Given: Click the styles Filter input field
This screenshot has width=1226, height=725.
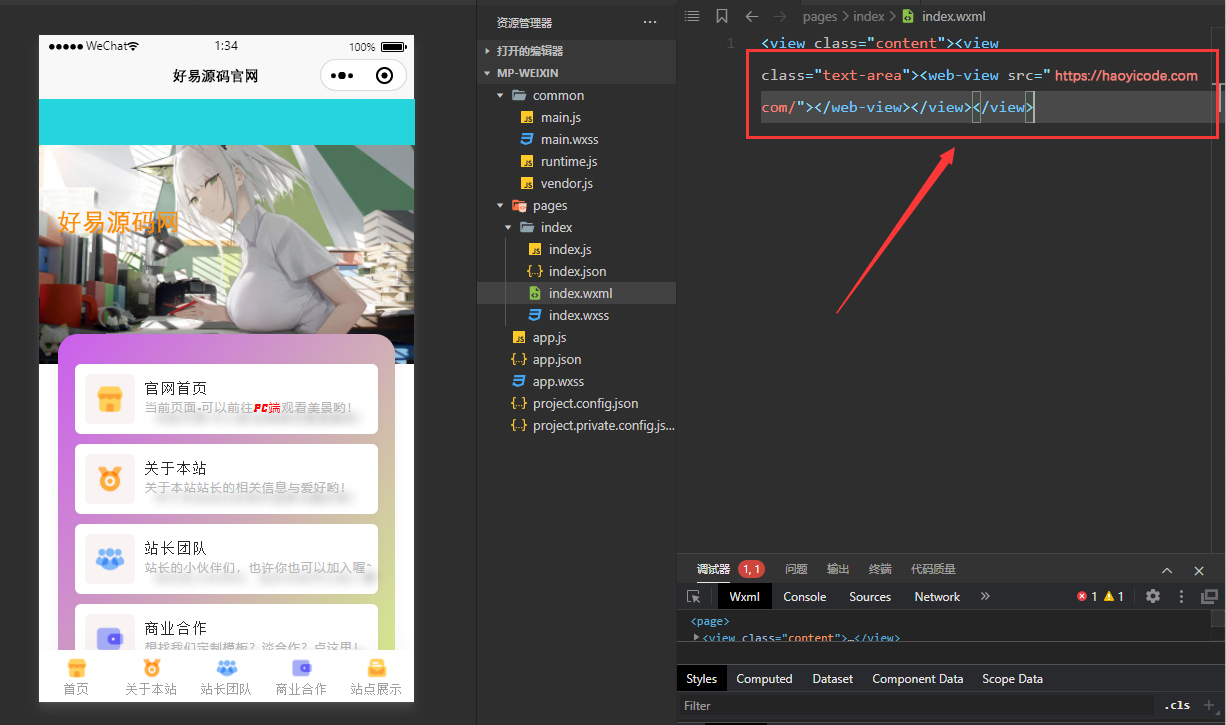Looking at the screenshot, I should click(x=900, y=705).
